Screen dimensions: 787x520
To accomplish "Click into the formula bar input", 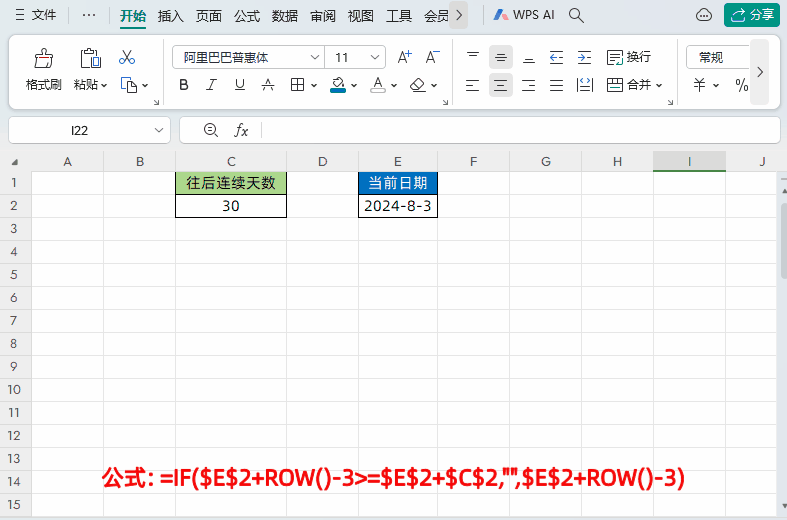I will (x=519, y=131).
